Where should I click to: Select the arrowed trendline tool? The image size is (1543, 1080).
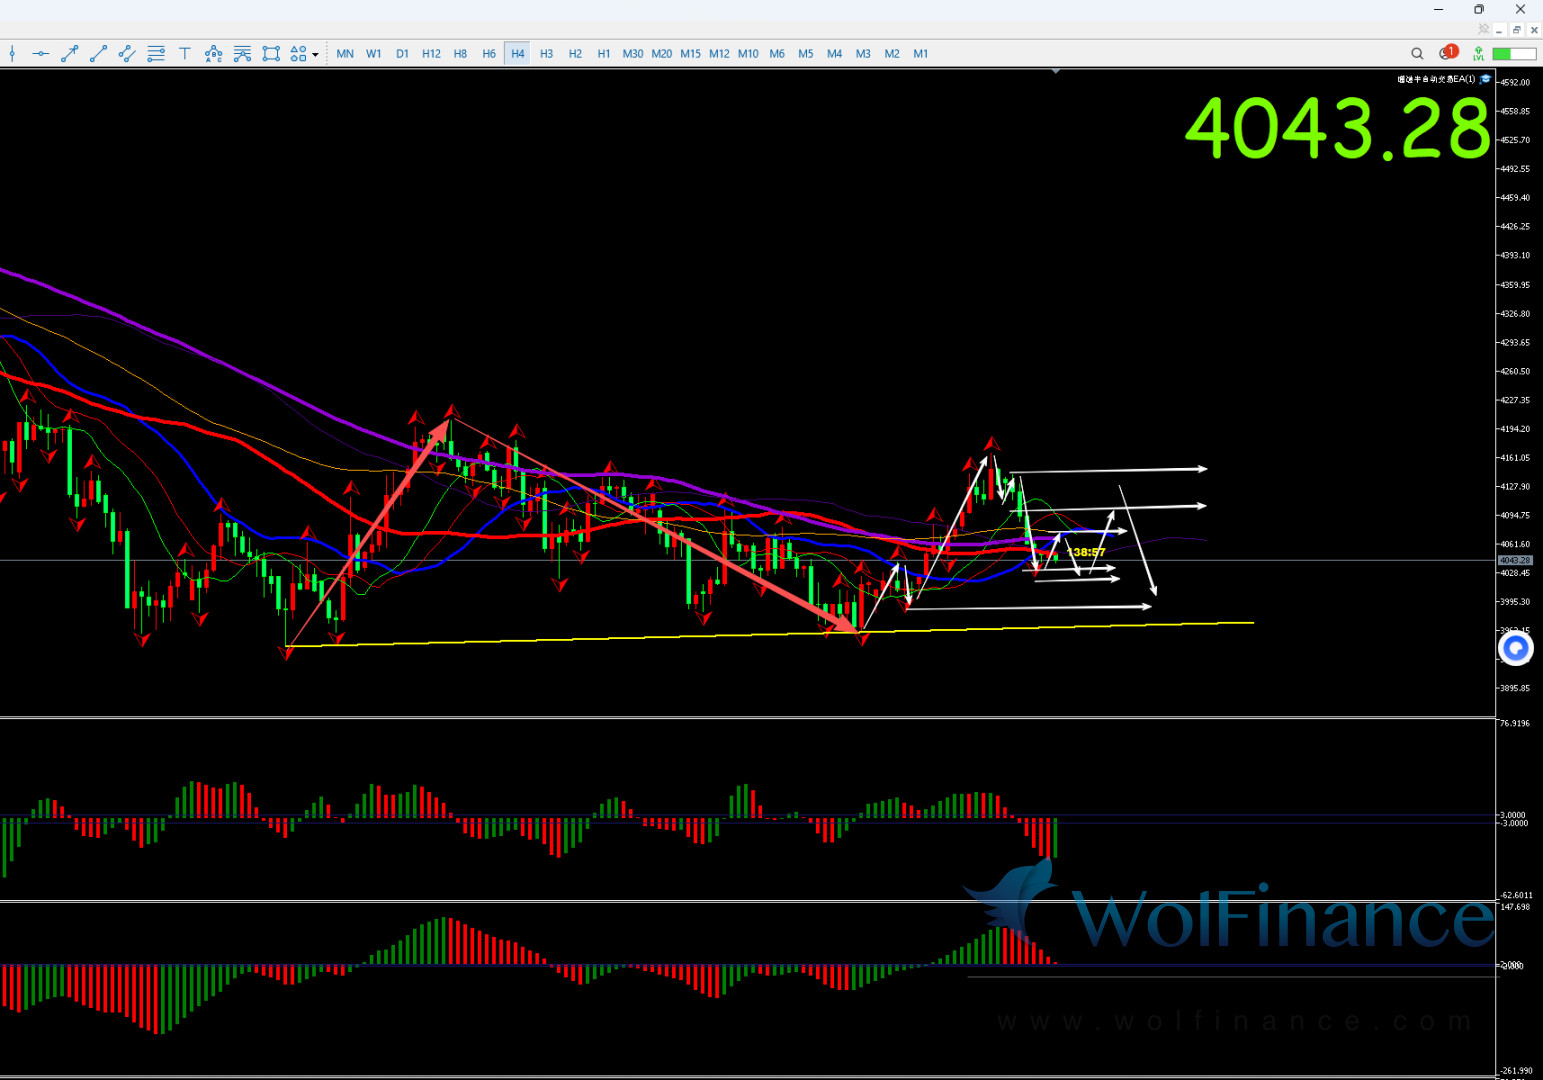69,54
